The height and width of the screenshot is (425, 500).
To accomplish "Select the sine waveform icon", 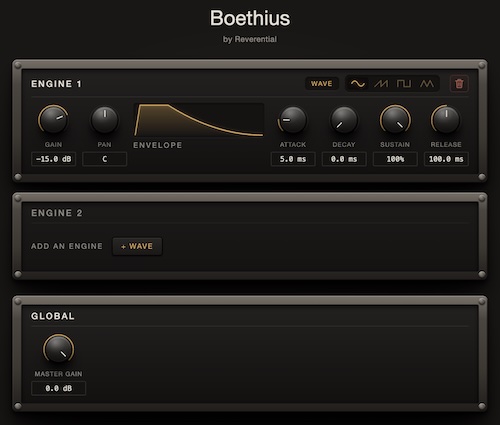I will [x=358, y=84].
